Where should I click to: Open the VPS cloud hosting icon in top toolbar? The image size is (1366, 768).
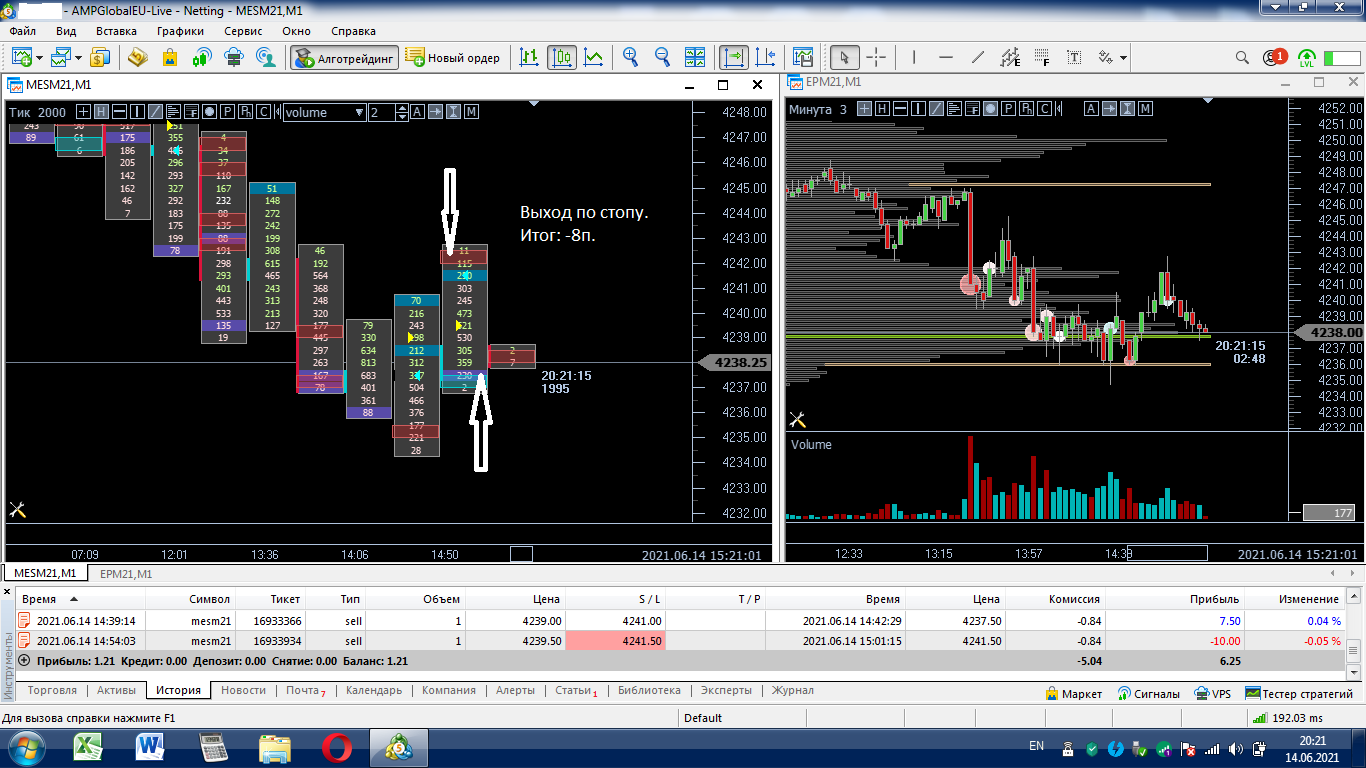click(234, 57)
